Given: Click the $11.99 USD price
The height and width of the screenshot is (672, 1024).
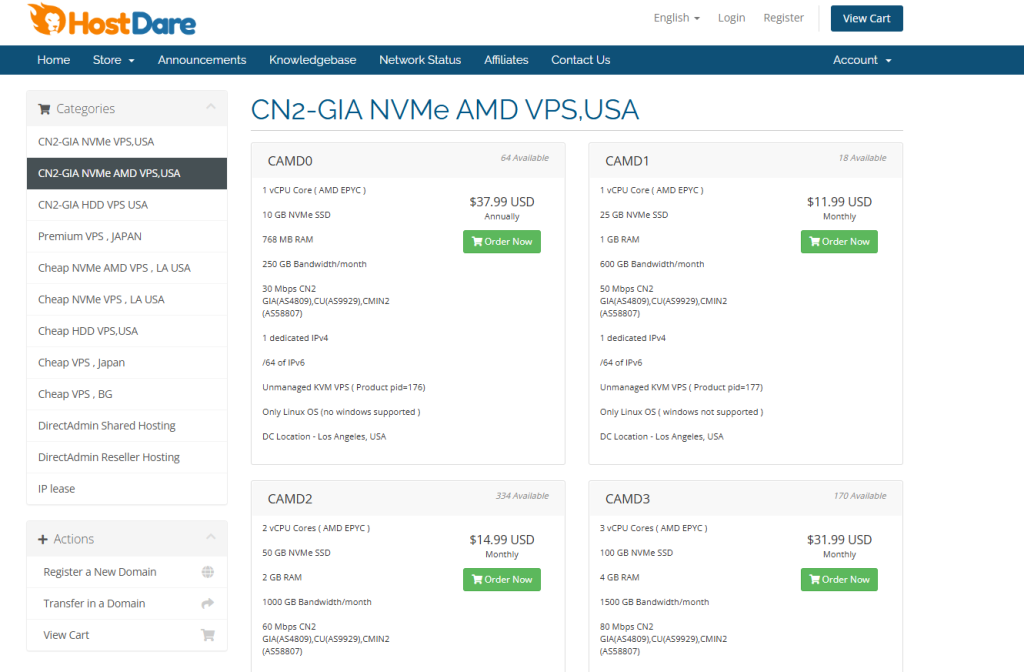Looking at the screenshot, I should pos(839,202).
